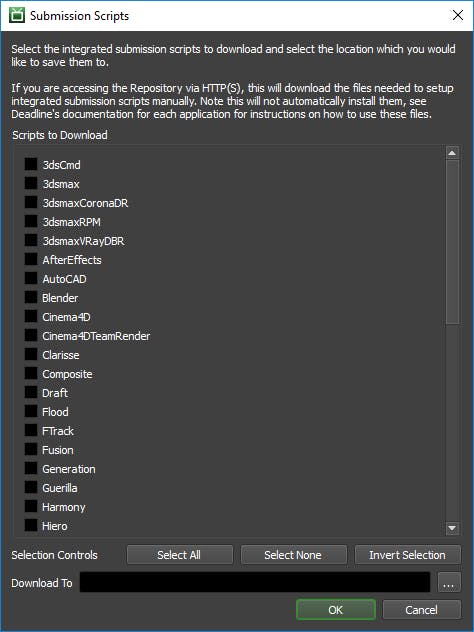Click the scroll down arrow in script list
Screen dimensions: 474x632
click(452, 528)
